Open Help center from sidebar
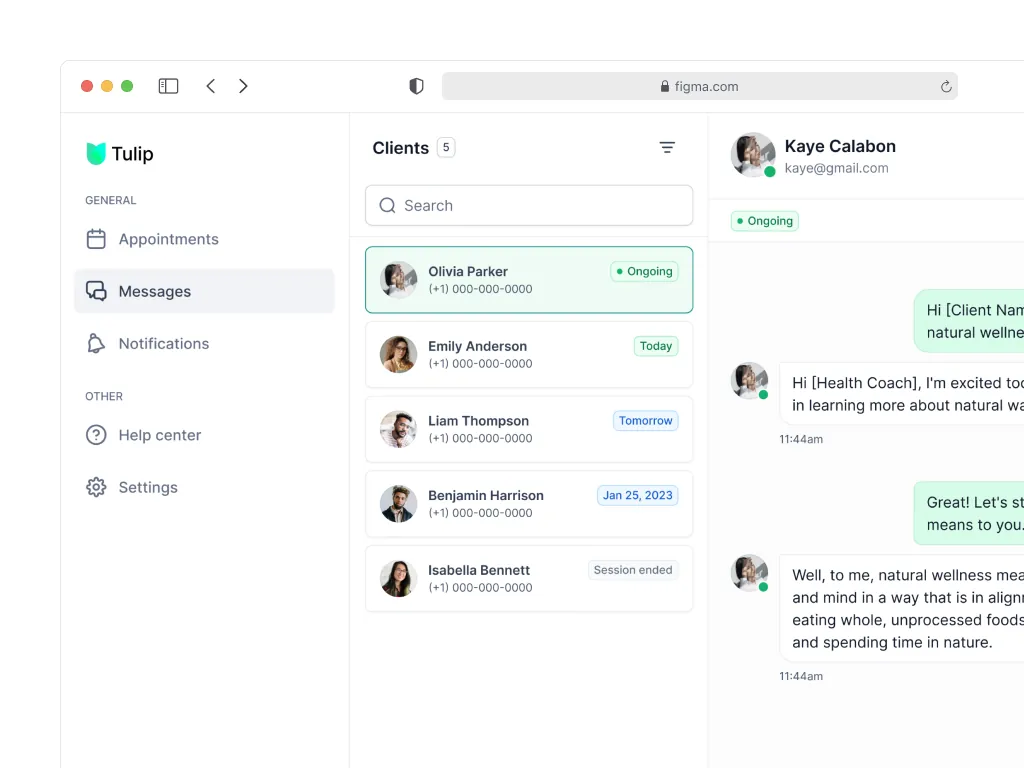Image resolution: width=1024 pixels, height=768 pixels. (x=159, y=435)
